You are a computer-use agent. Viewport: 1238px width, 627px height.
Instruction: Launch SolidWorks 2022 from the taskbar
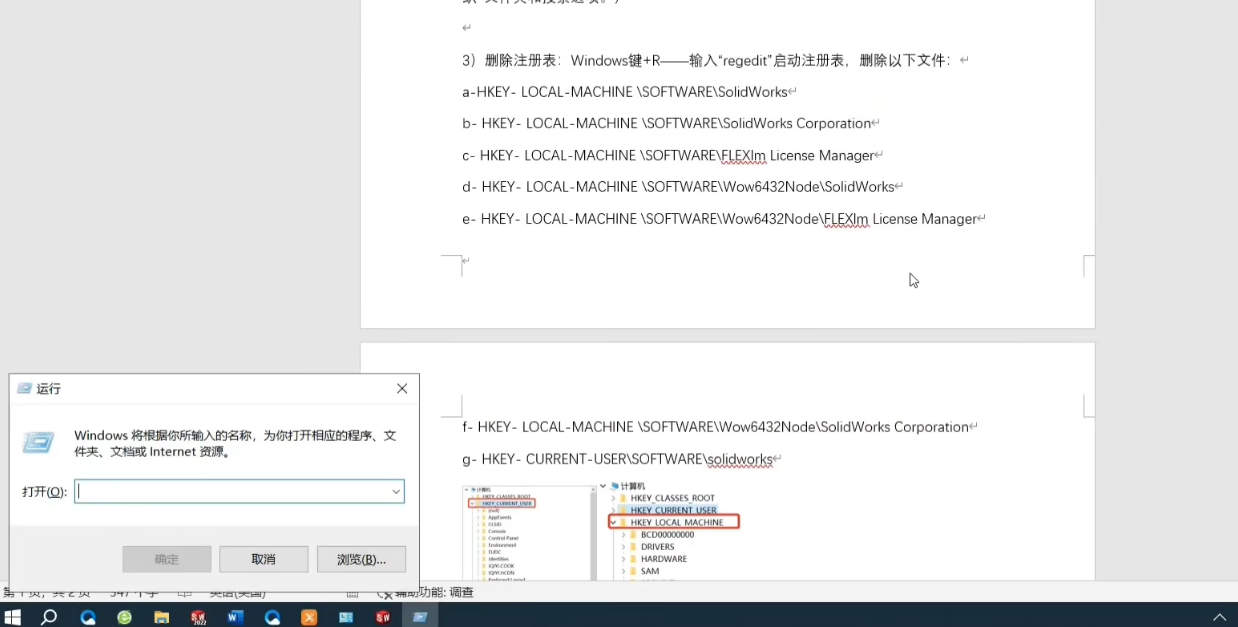click(198, 617)
